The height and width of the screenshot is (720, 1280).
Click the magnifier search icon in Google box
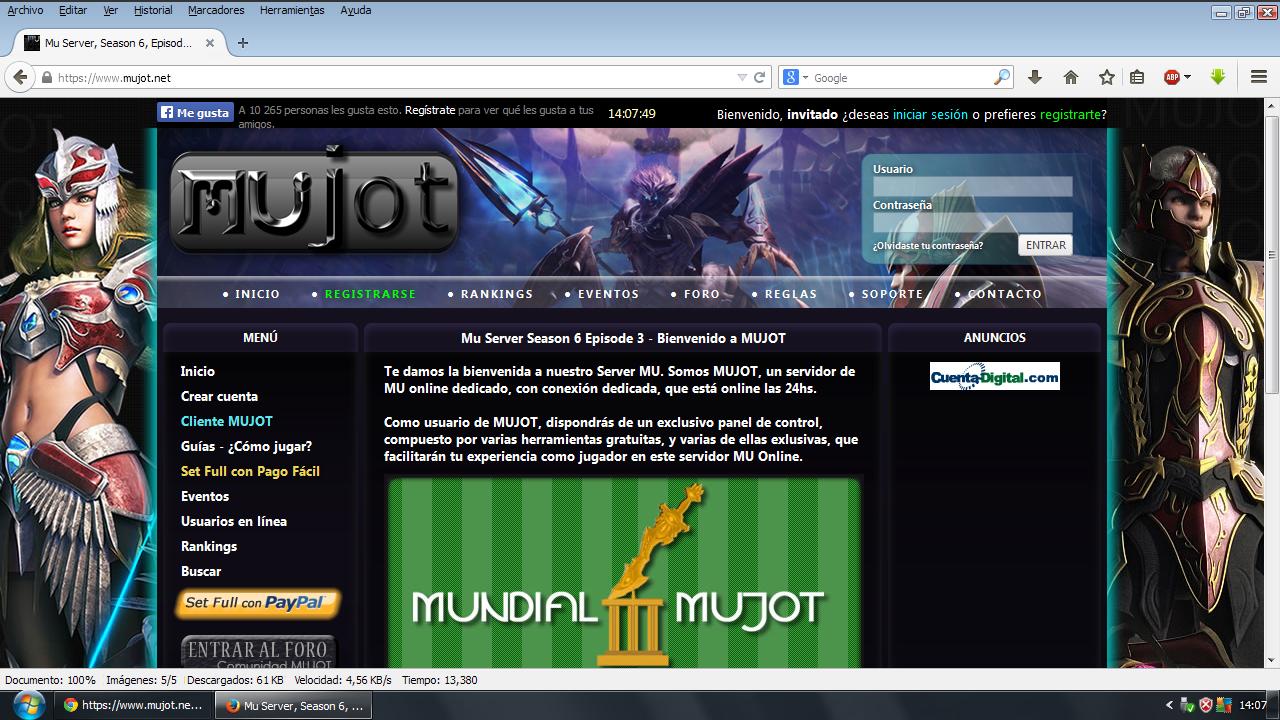(1001, 77)
